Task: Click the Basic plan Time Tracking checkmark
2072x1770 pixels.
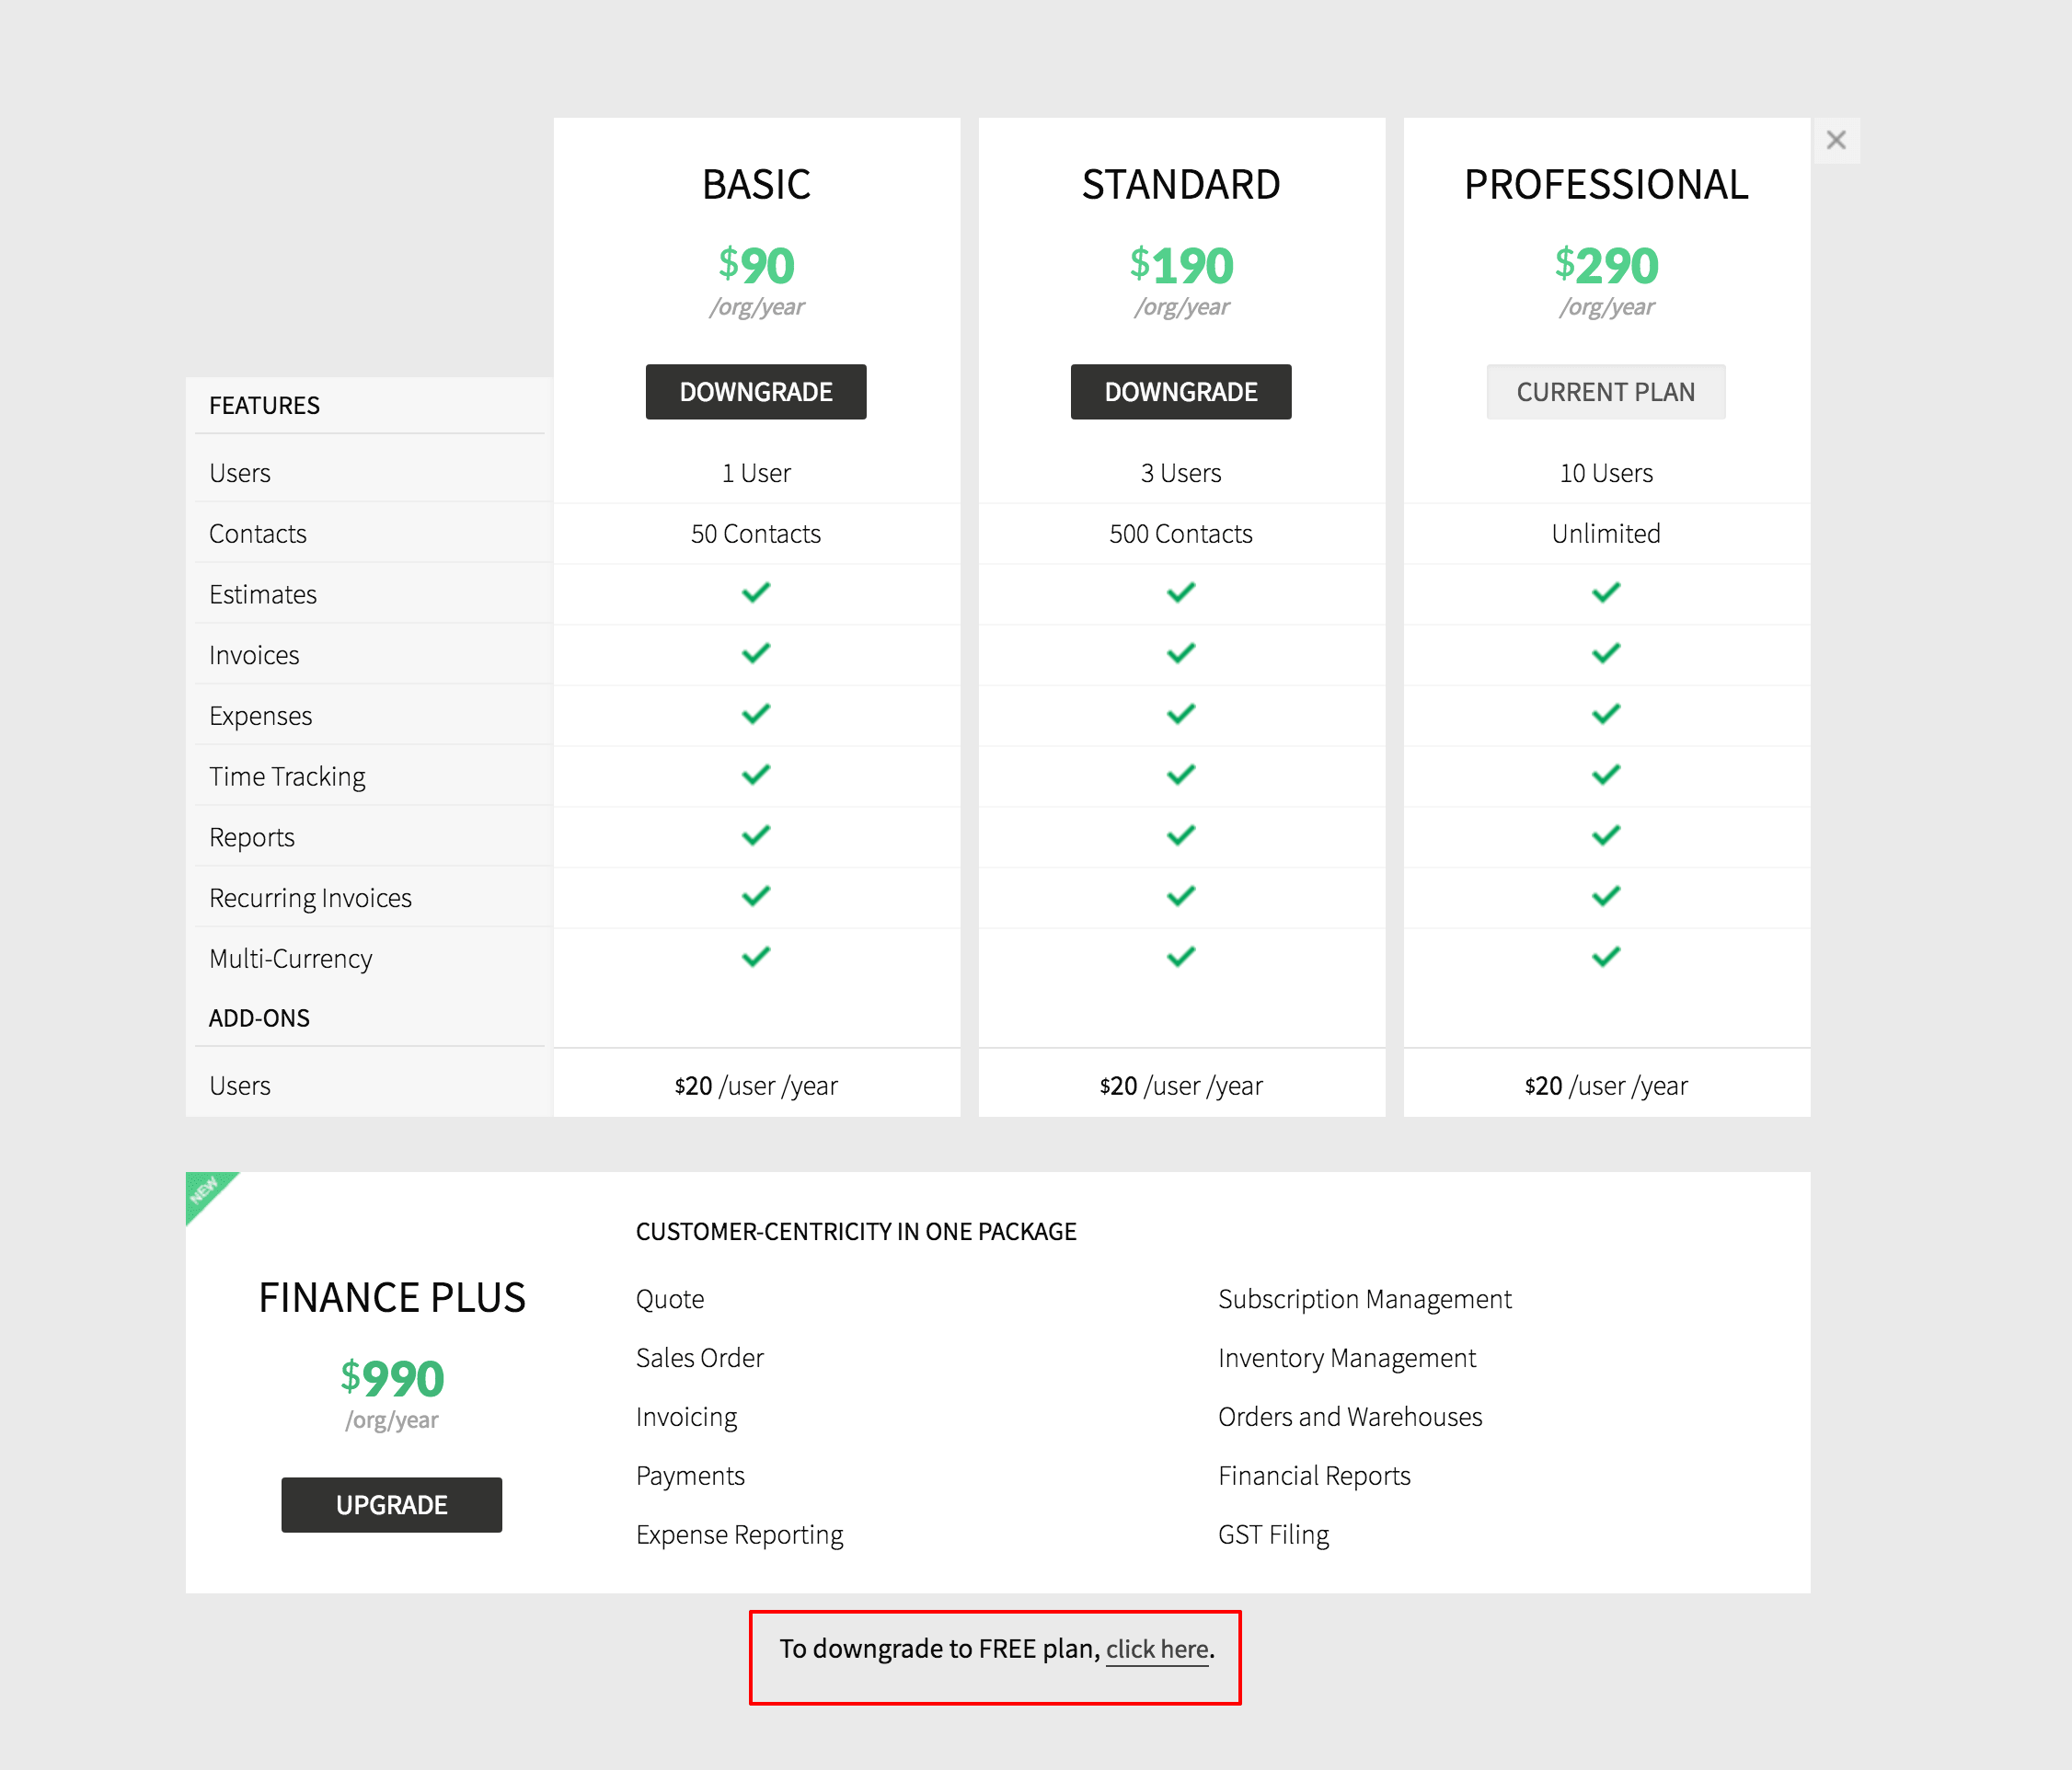Action: click(756, 775)
